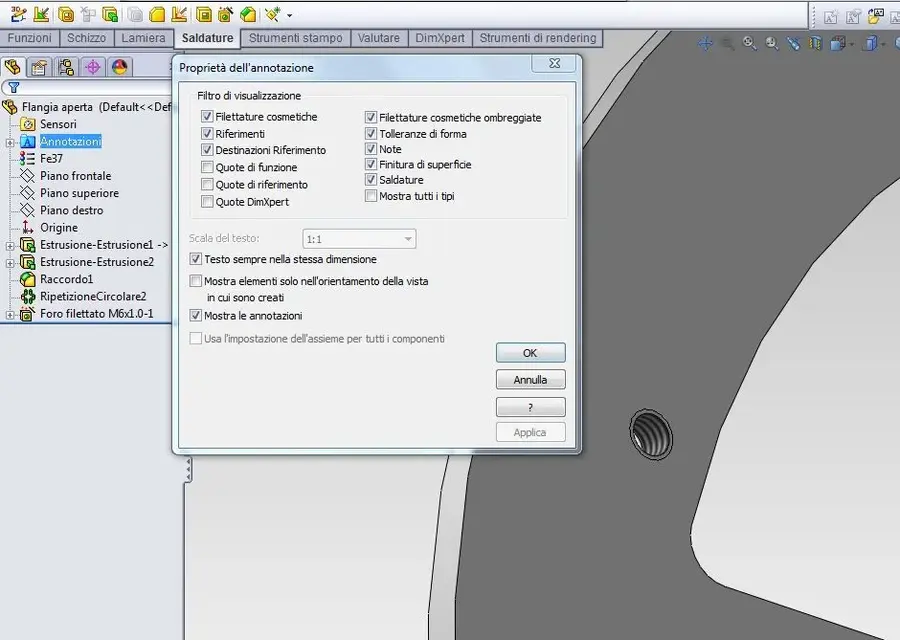This screenshot has width=900, height=640.
Task: Open Display Style dropdown arrow
Action: point(883,44)
